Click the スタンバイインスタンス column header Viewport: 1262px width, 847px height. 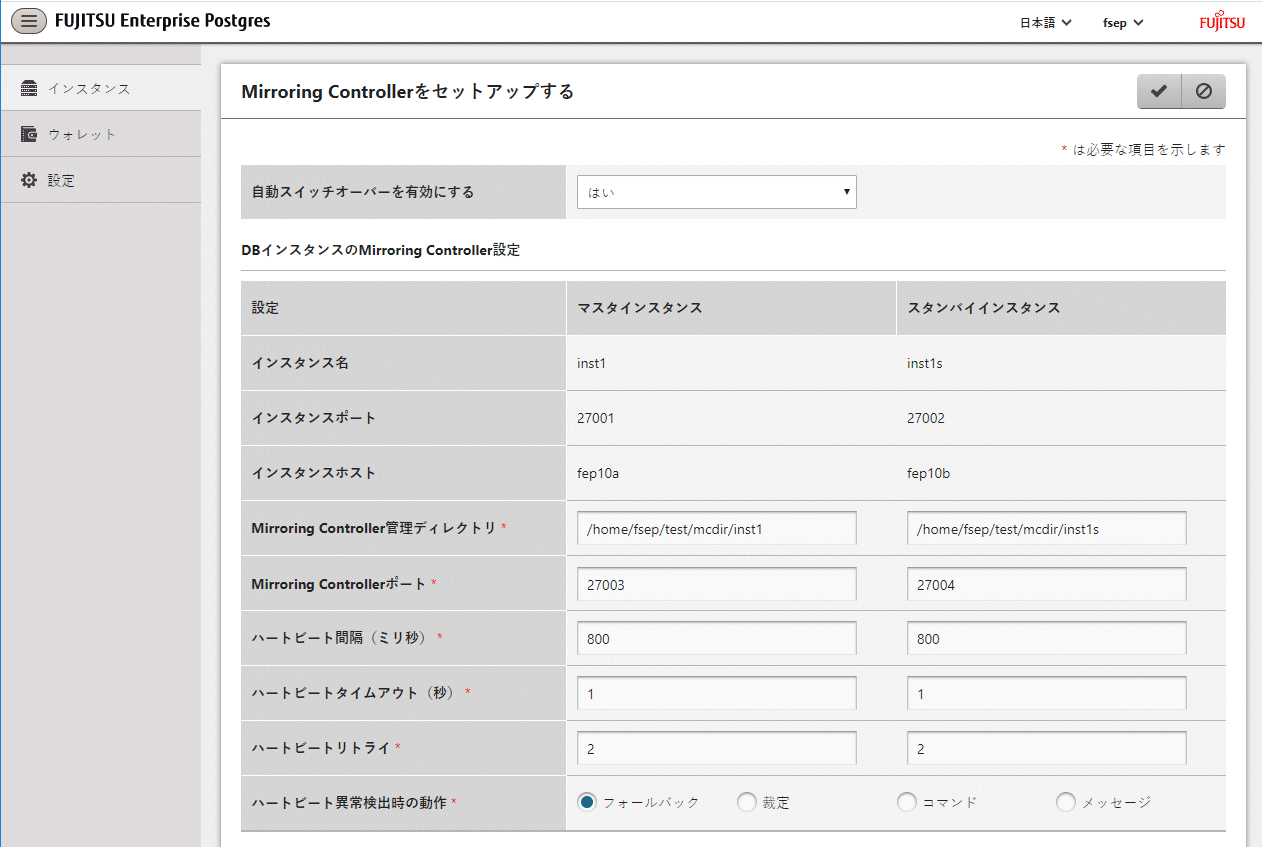tap(984, 308)
